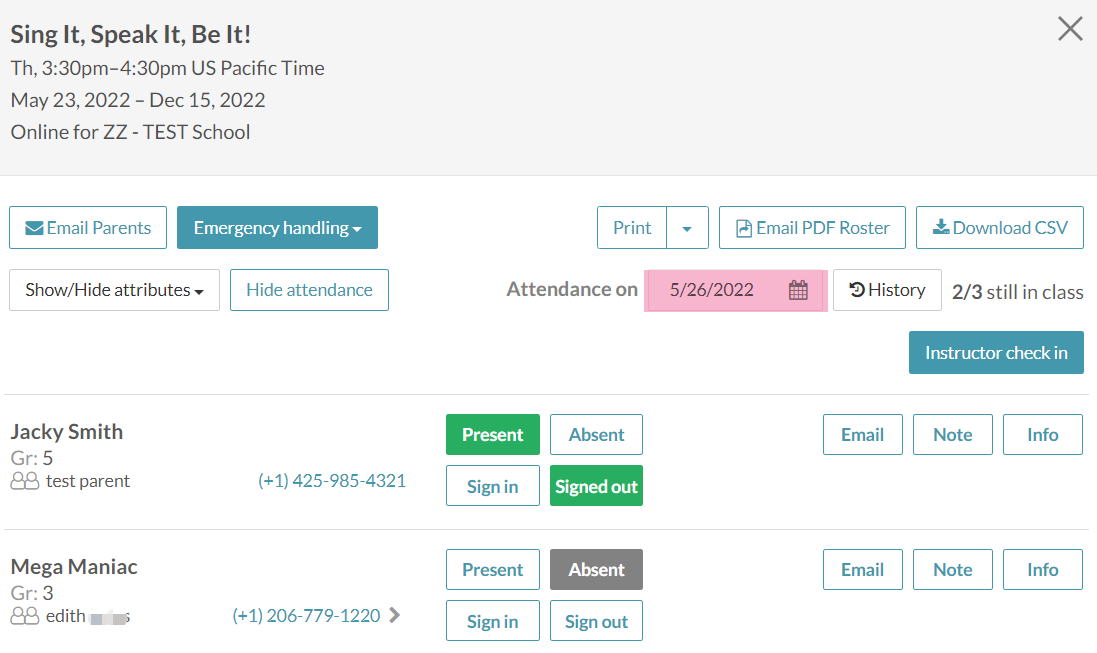Image resolution: width=1097 pixels, height=653 pixels.
Task: Click the PDF share icon on Email PDF Roster
Action: [x=744, y=228]
